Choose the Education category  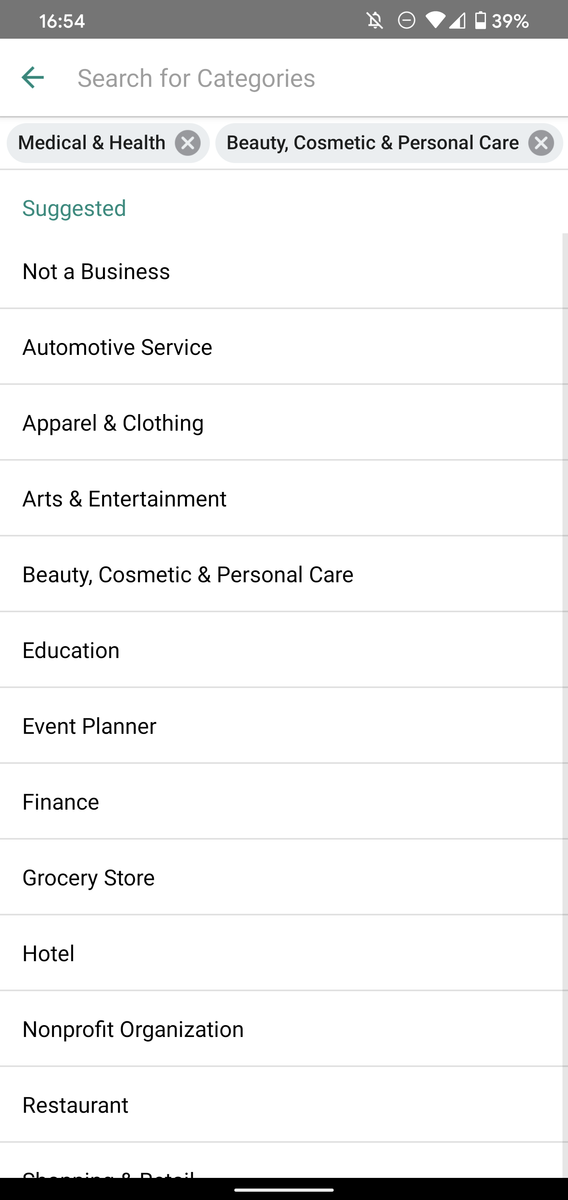(x=284, y=650)
